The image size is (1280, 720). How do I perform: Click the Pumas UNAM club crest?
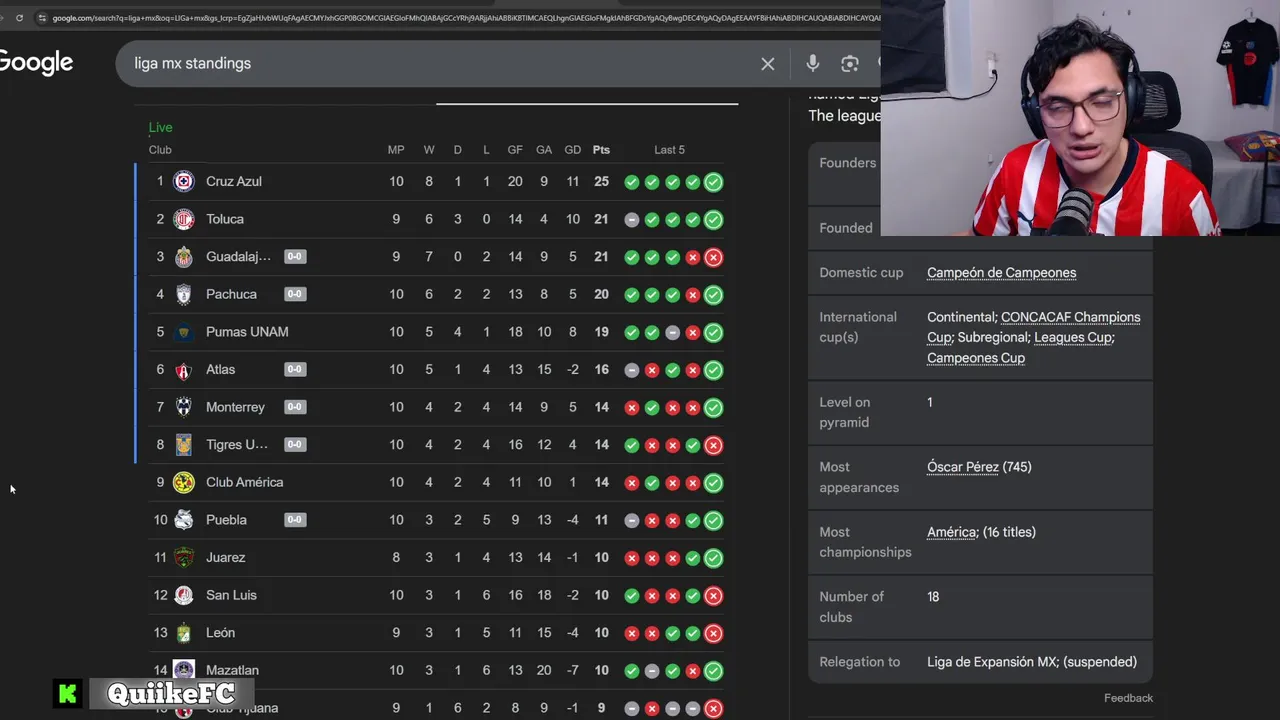[x=183, y=332]
